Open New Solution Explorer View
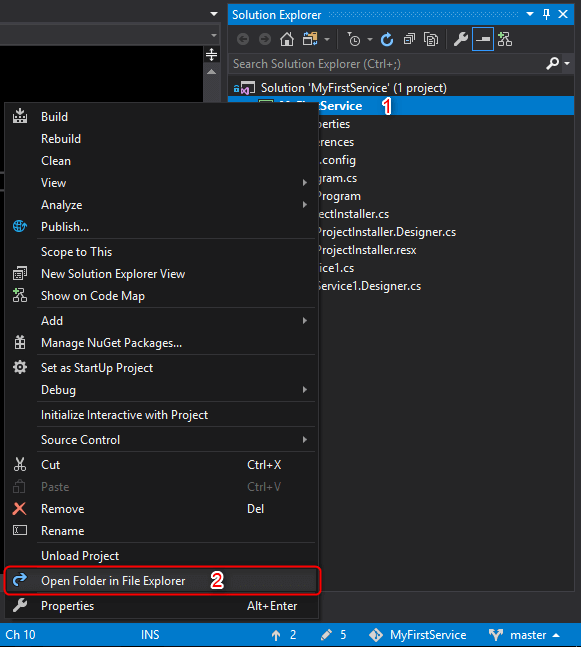Screen dimensions: 581x647 pyautogui.click(x=161, y=274)
